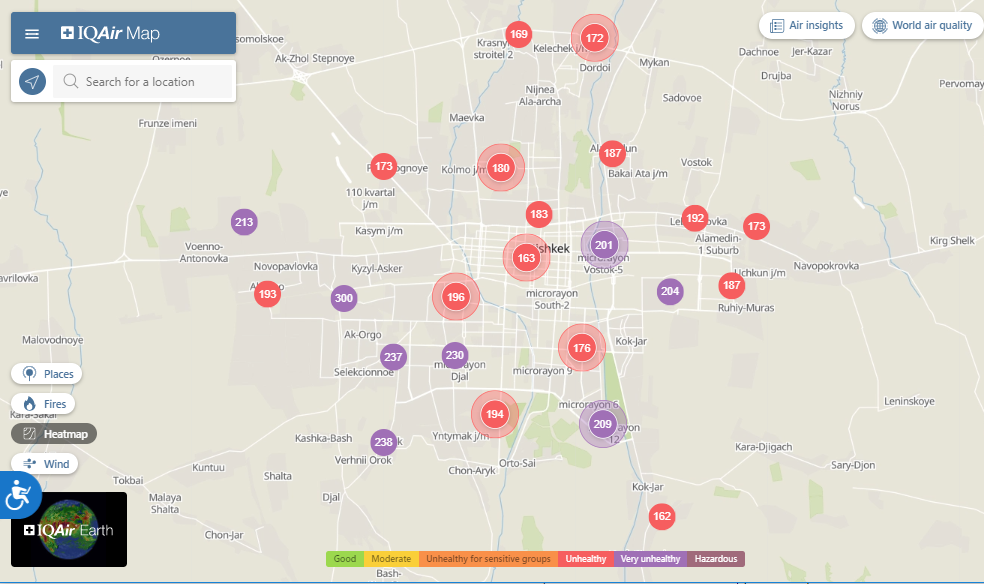This screenshot has height=584, width=984.
Task: Click the flame icon for Fires
Action: (x=29, y=404)
